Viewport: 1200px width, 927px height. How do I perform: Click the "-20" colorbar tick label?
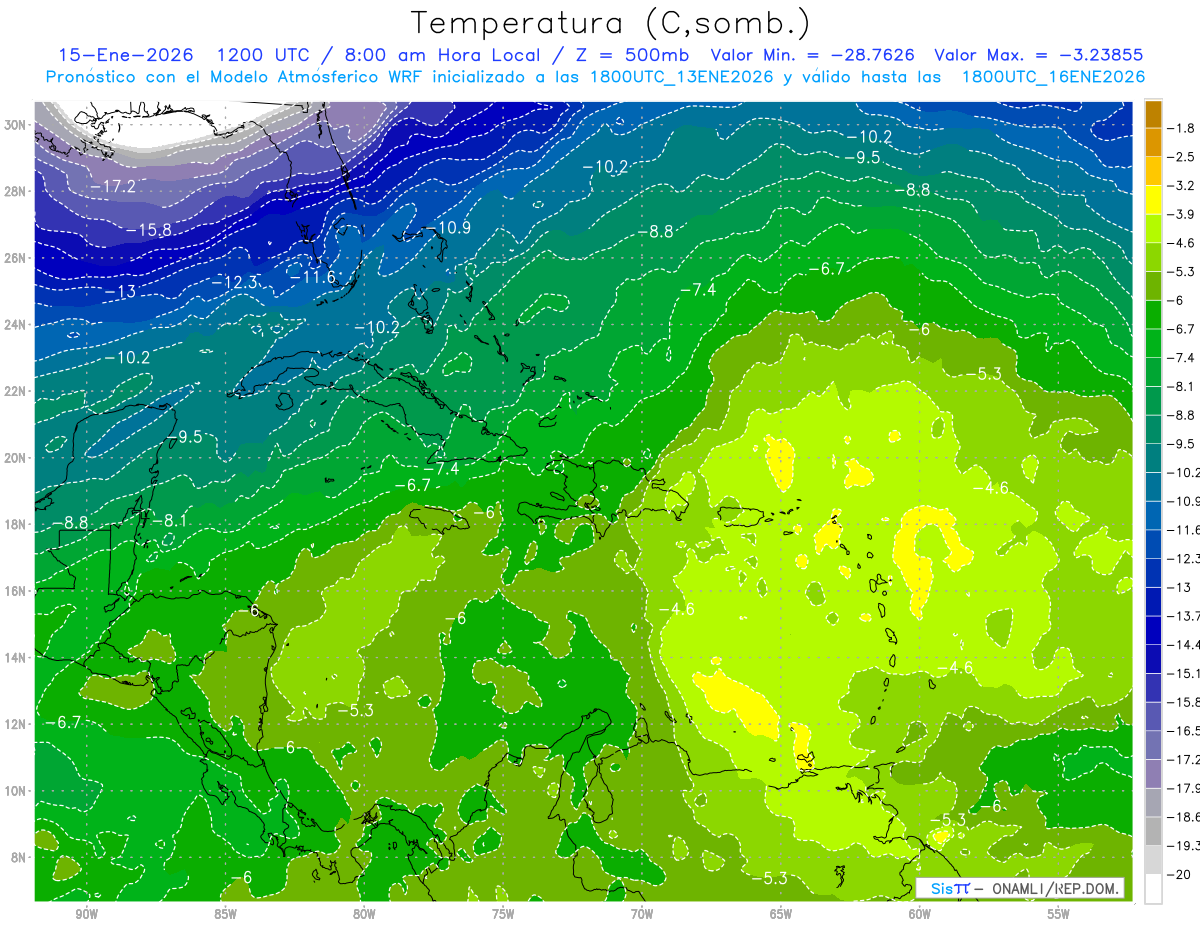pos(1178,875)
